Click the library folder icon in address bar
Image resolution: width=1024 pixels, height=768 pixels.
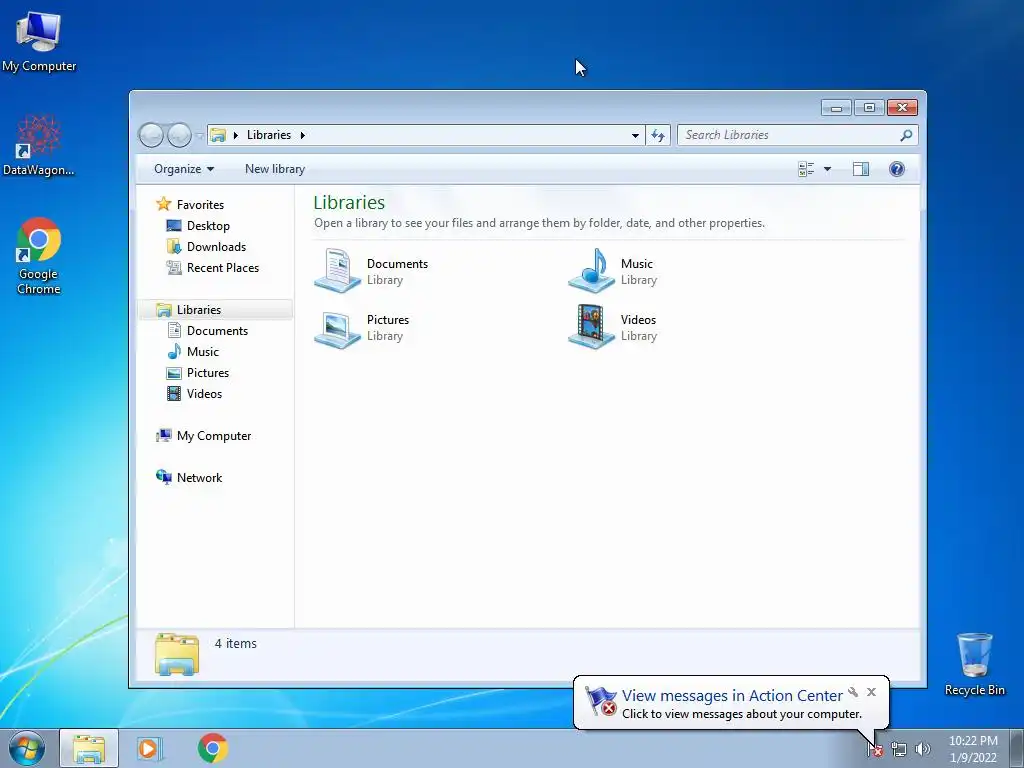click(x=218, y=135)
